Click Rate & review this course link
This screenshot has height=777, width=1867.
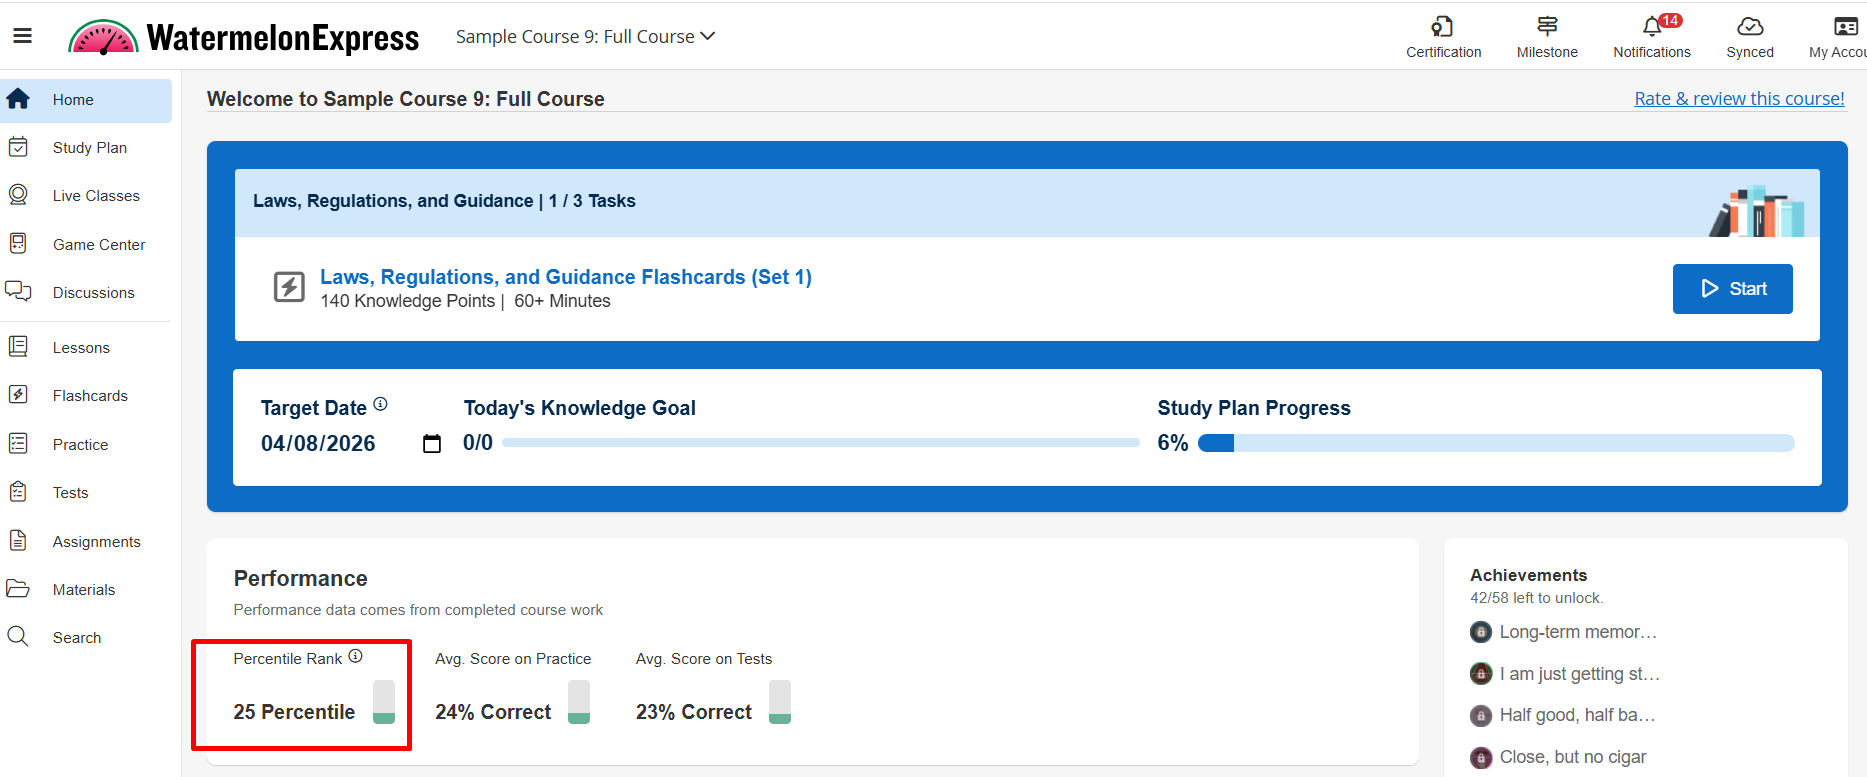(x=1738, y=99)
